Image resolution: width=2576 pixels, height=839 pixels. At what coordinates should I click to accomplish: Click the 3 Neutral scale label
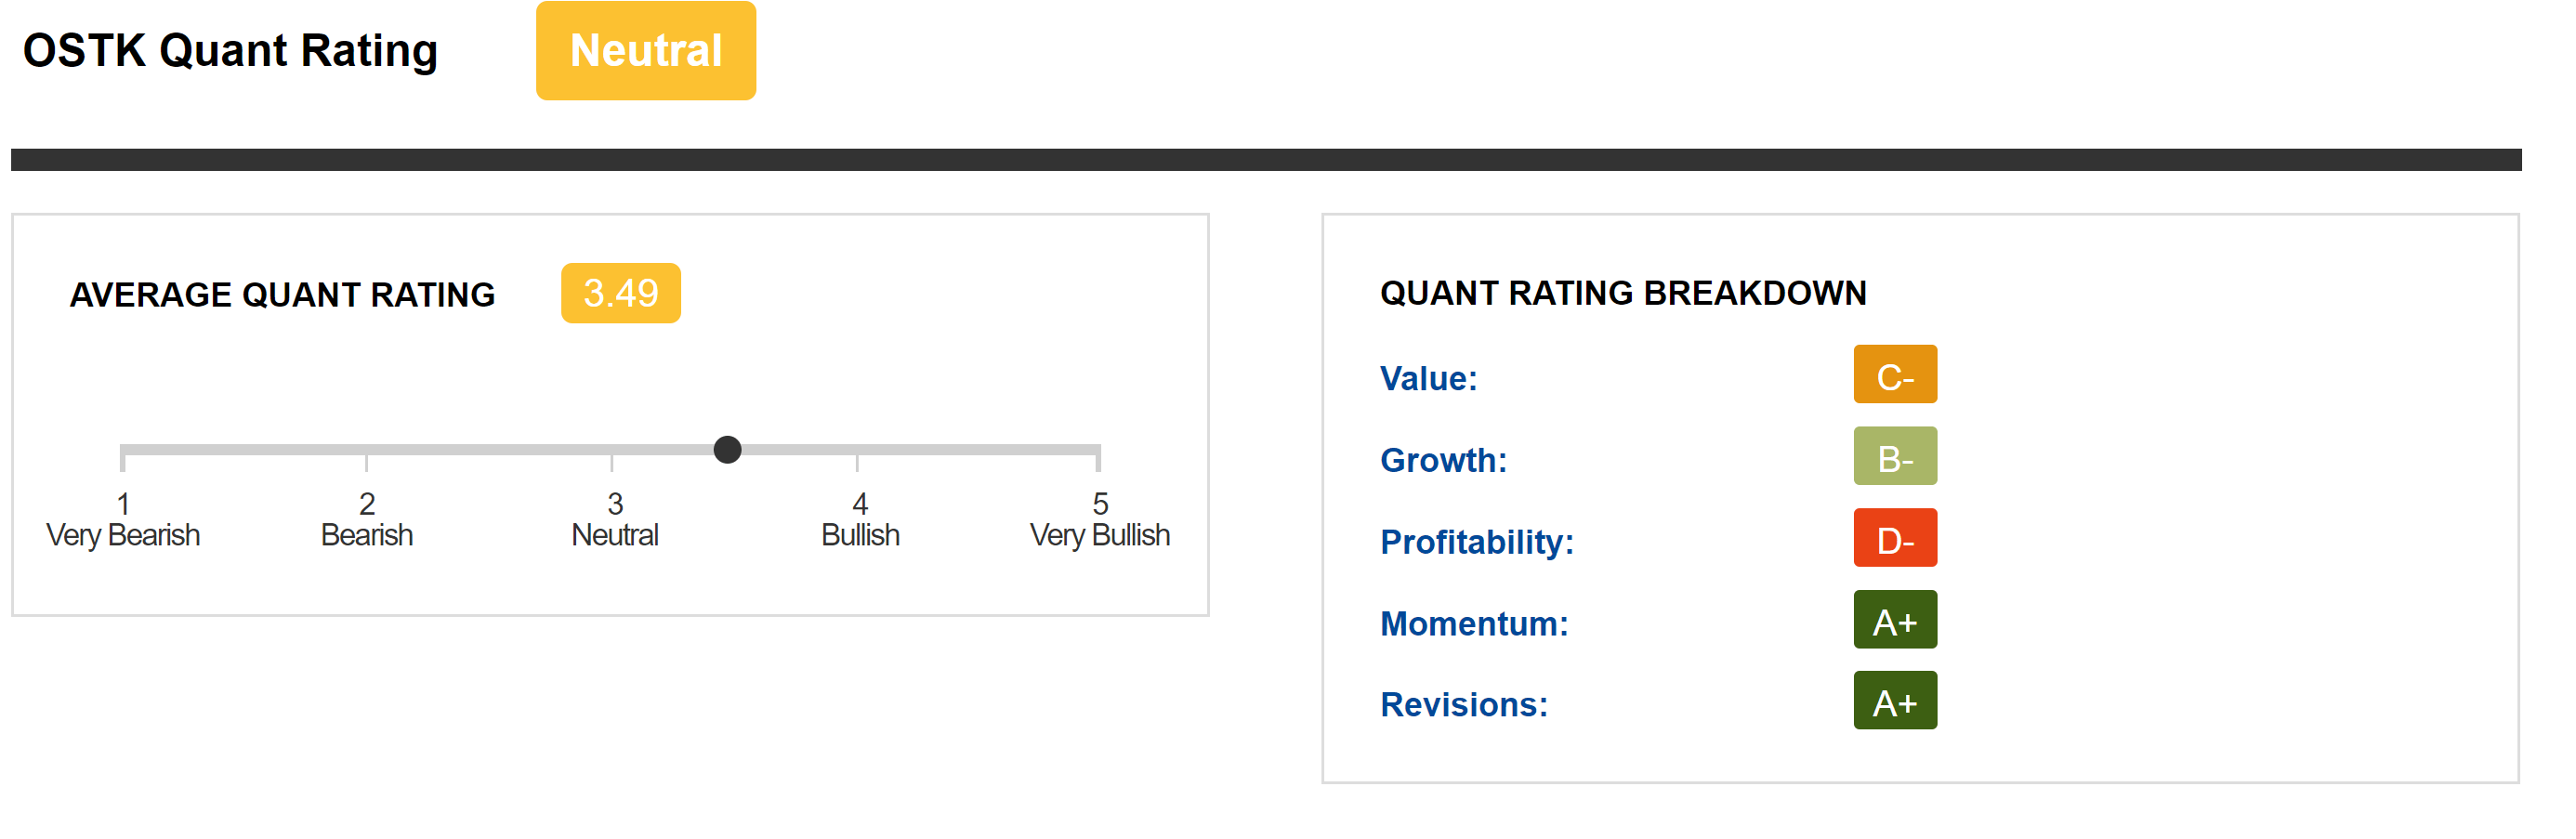615,520
